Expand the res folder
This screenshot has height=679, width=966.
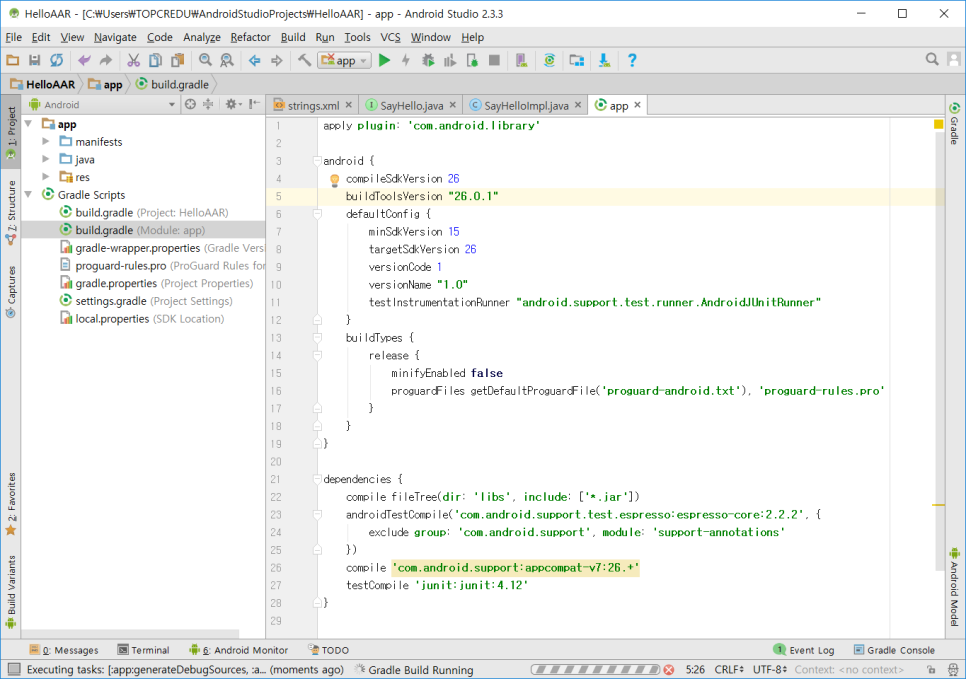click(46, 177)
